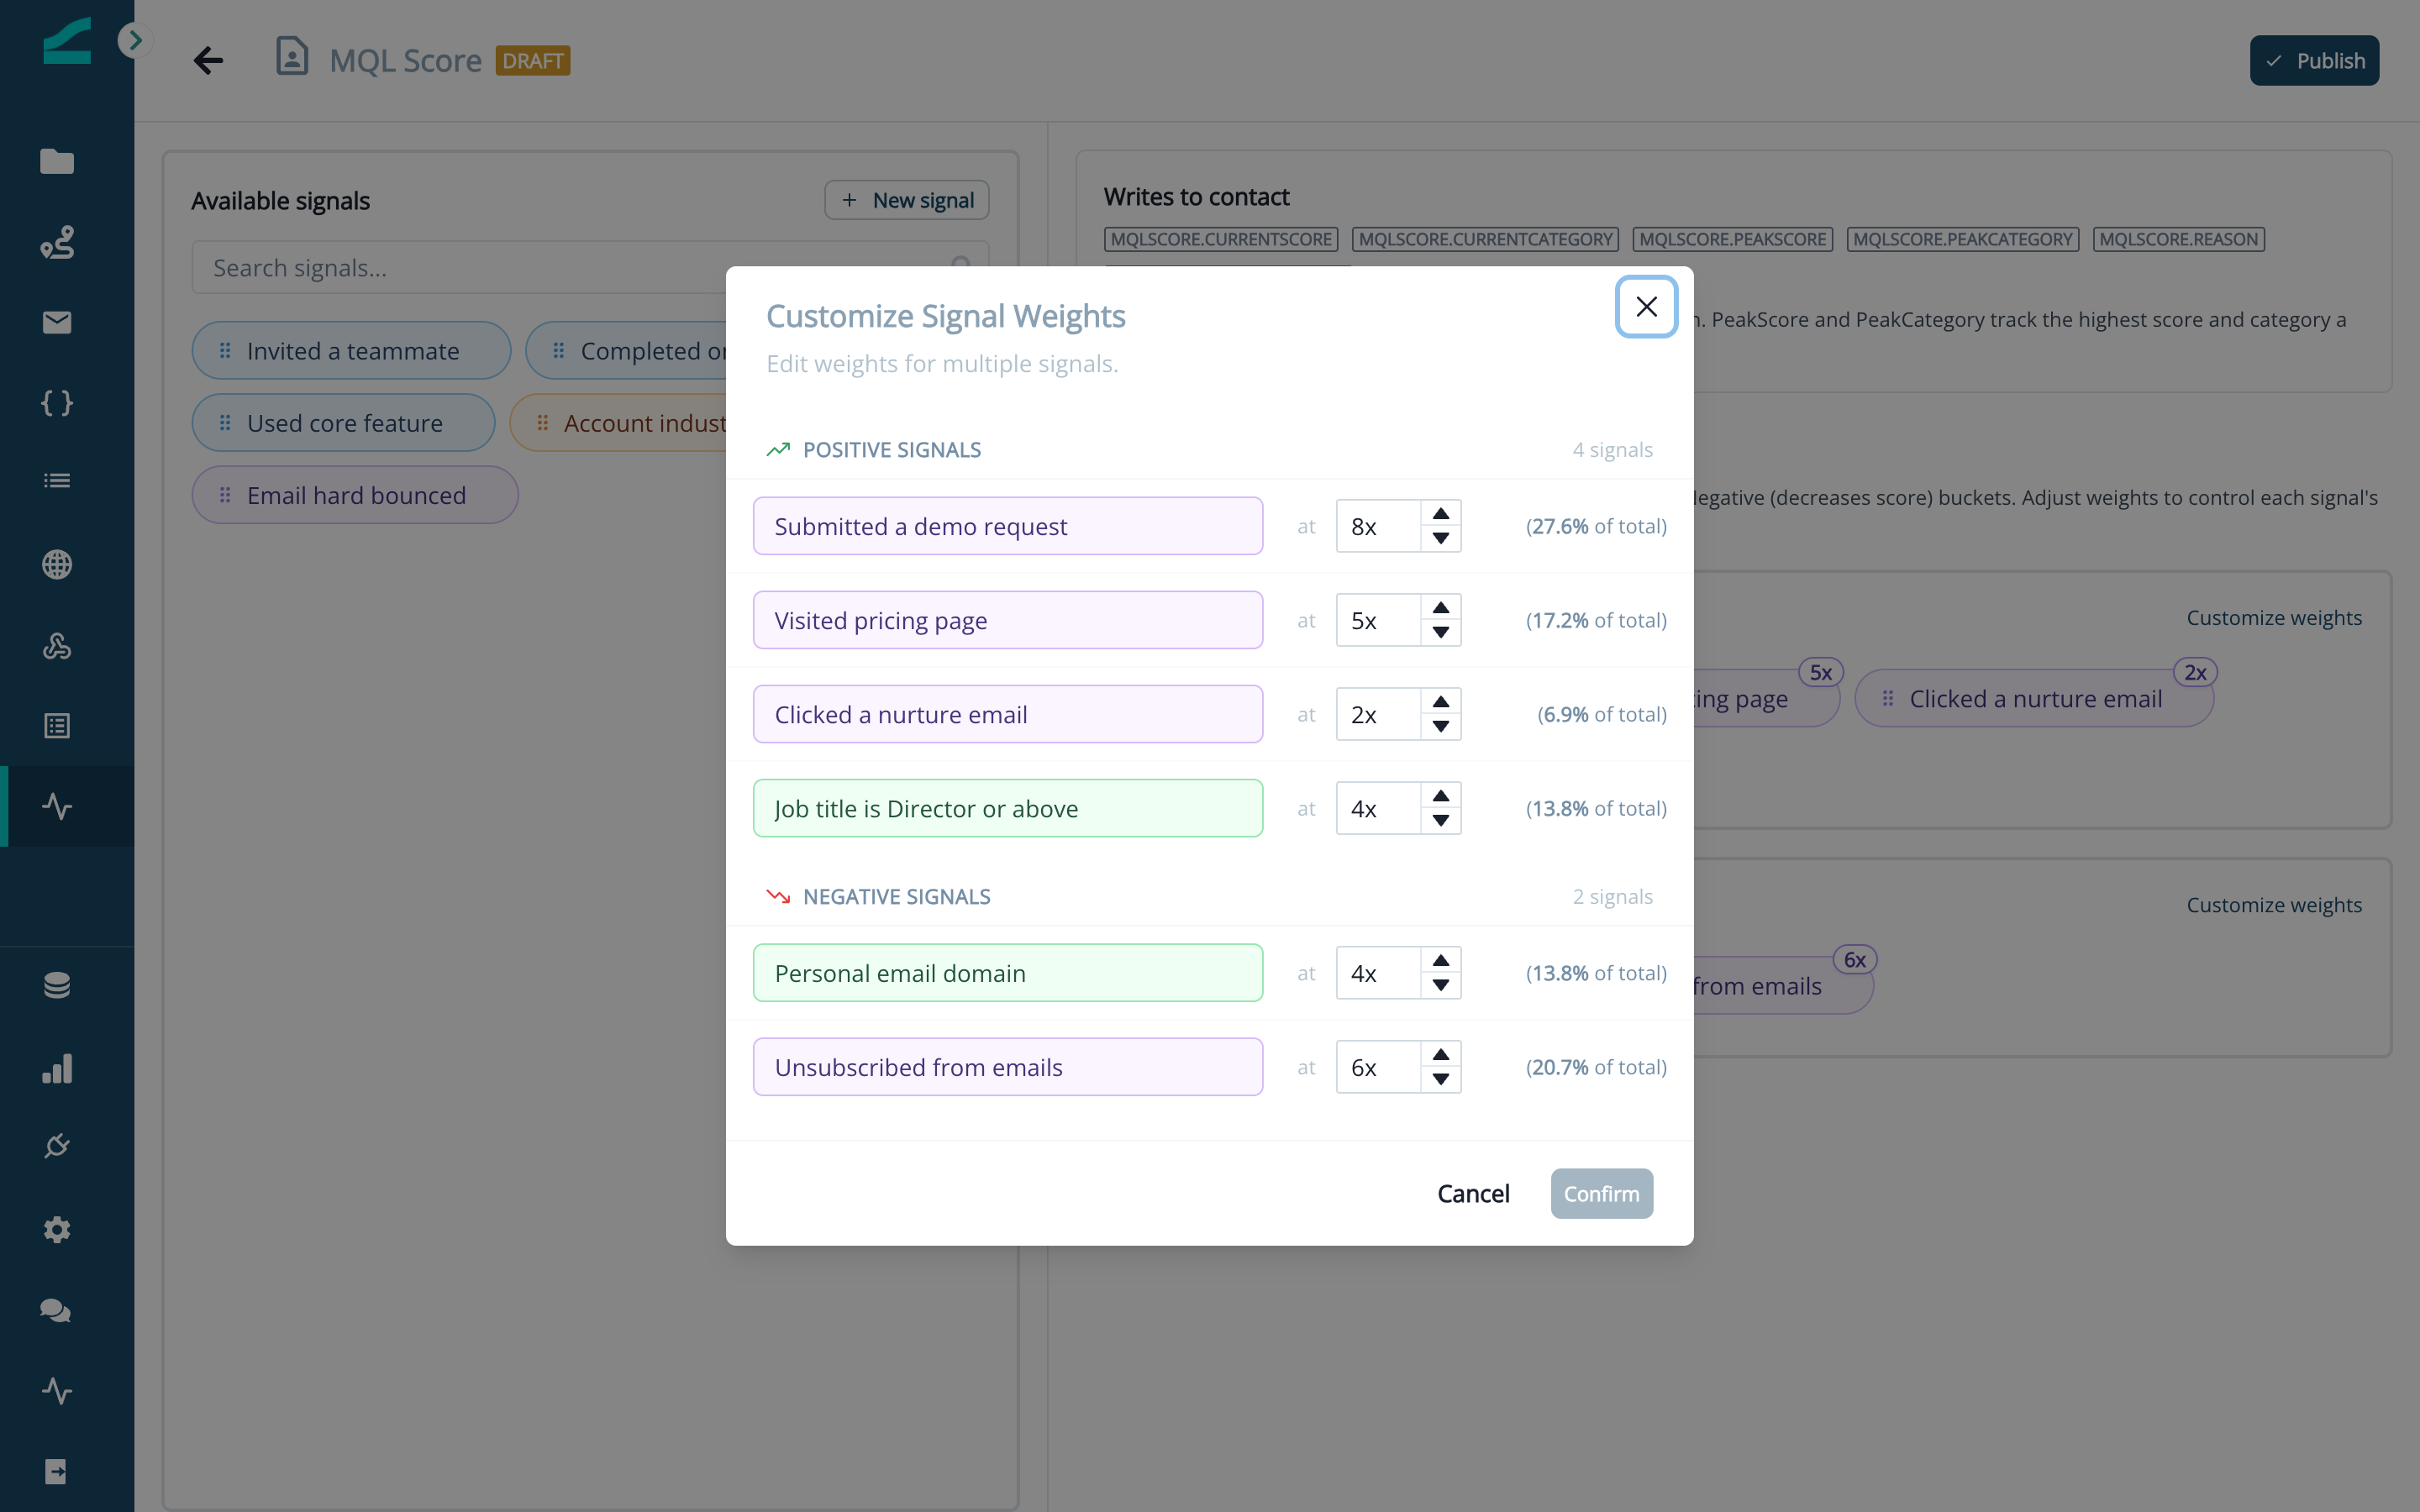The image size is (2420, 1512).
Task: Go back with the arrow icon
Action: tap(208, 60)
